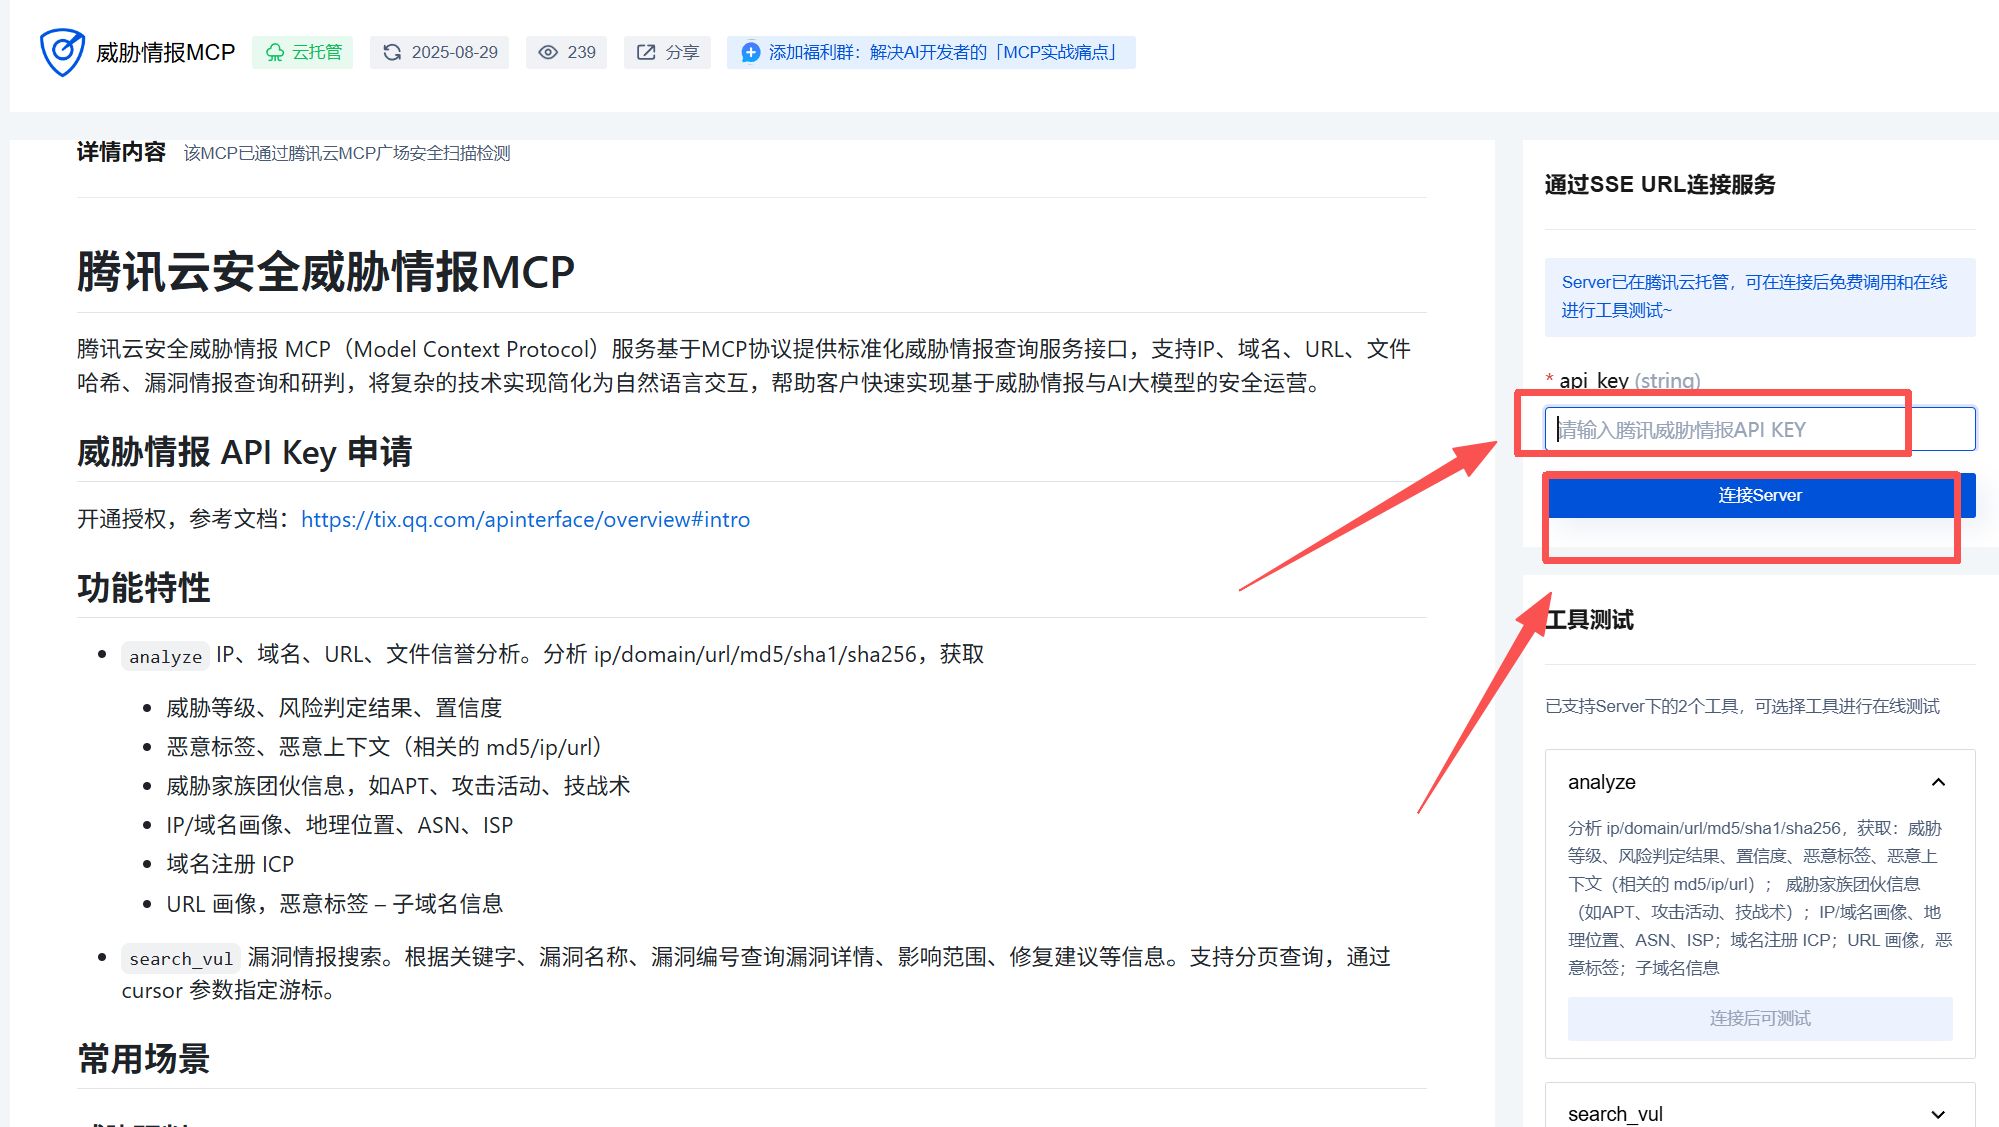The width and height of the screenshot is (1999, 1127).
Task: Open the tix.qq.com apinterface documentation link
Action: 525,519
